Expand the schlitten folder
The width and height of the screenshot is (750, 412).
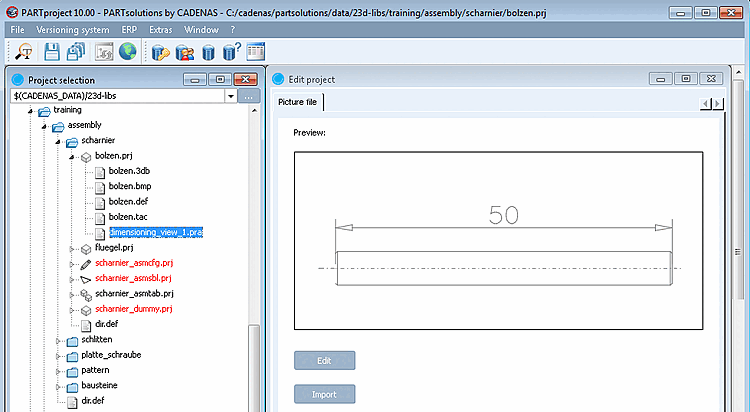57,341
